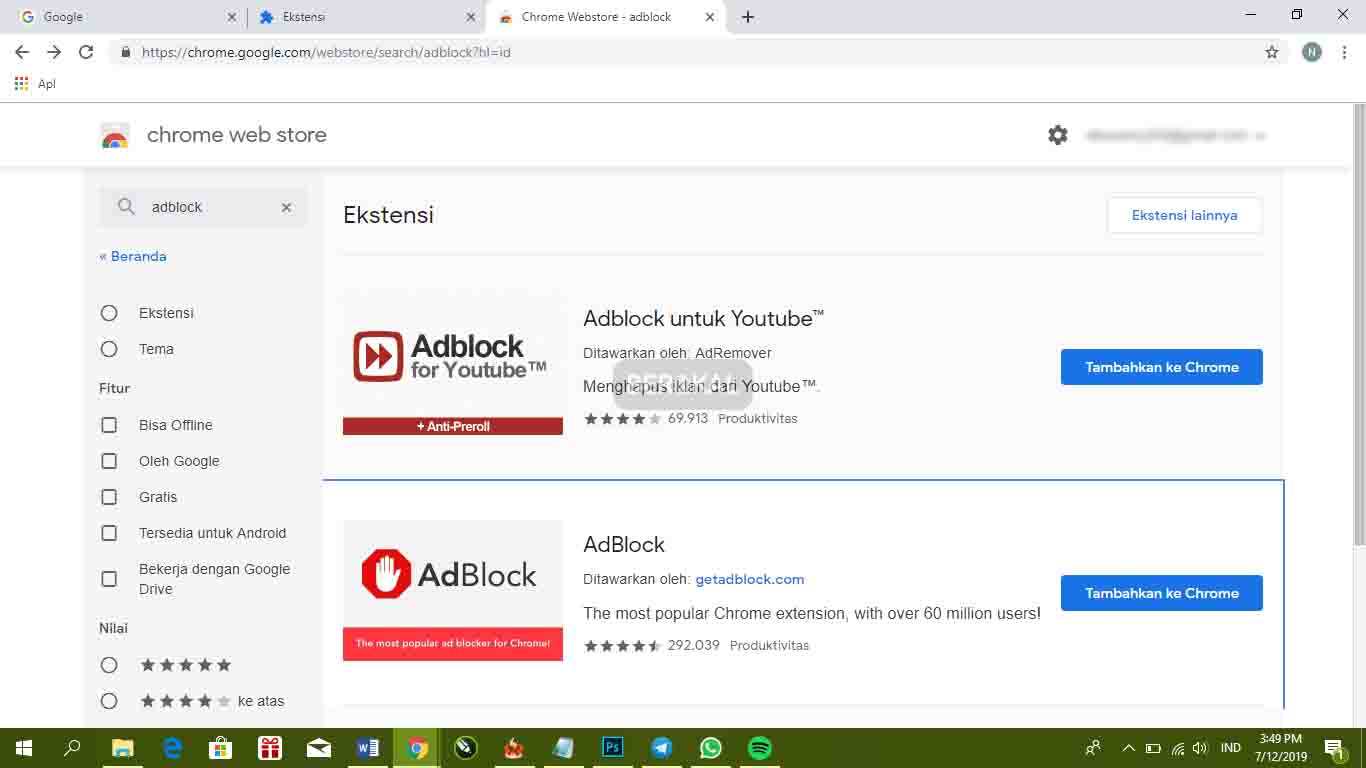Click the browser forward arrow
Viewport: 1366px width, 768px height.
pyautogui.click(x=54, y=52)
